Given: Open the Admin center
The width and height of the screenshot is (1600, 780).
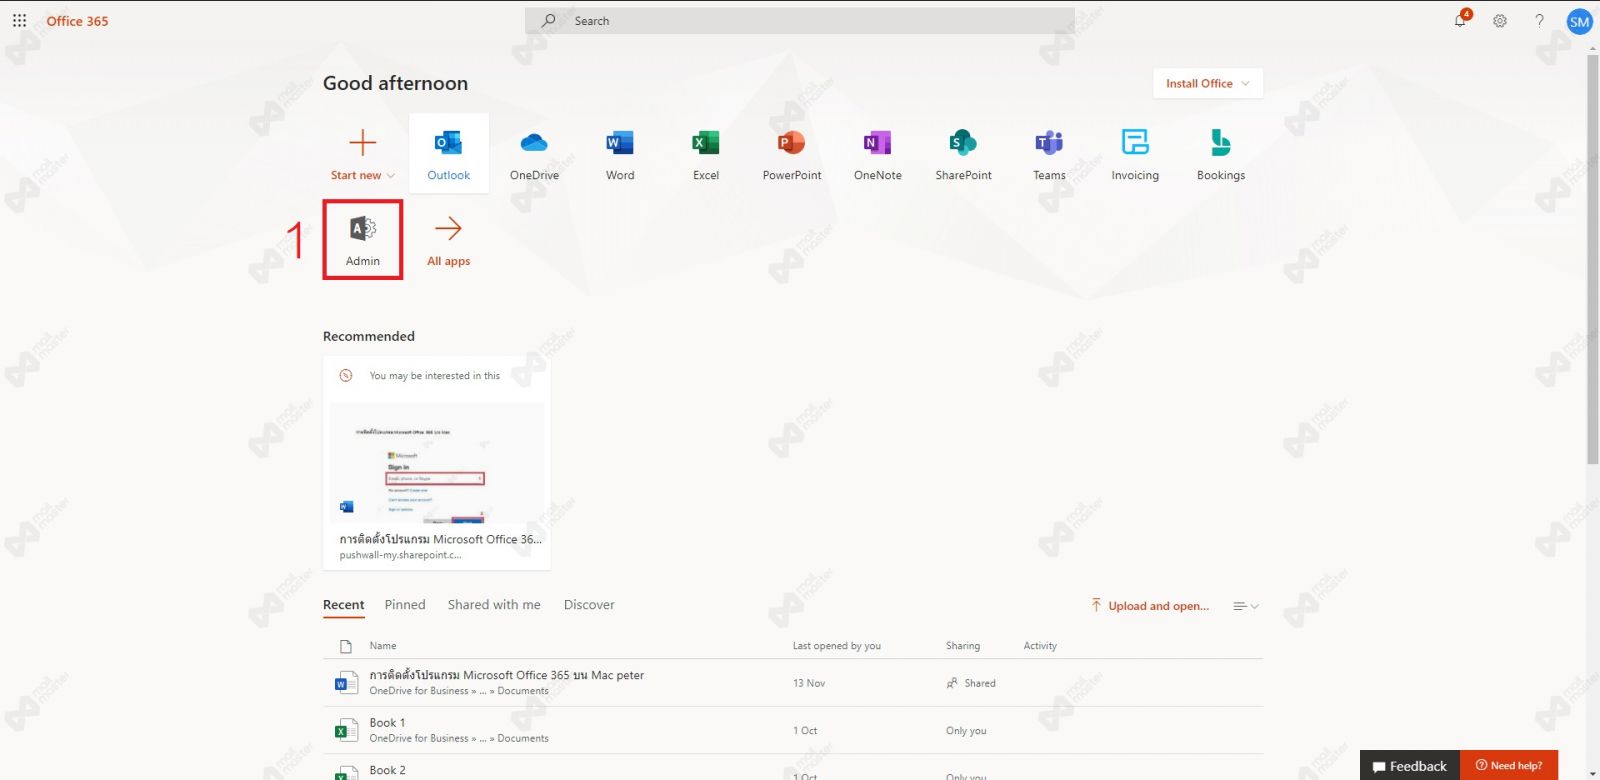Looking at the screenshot, I should 363,240.
